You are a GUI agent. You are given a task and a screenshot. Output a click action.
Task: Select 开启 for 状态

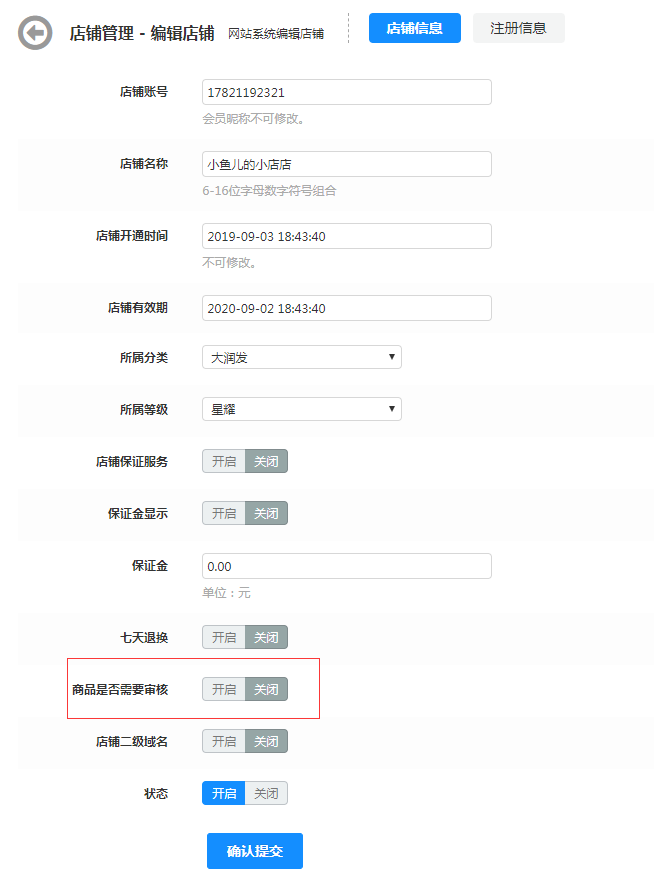[x=224, y=793]
